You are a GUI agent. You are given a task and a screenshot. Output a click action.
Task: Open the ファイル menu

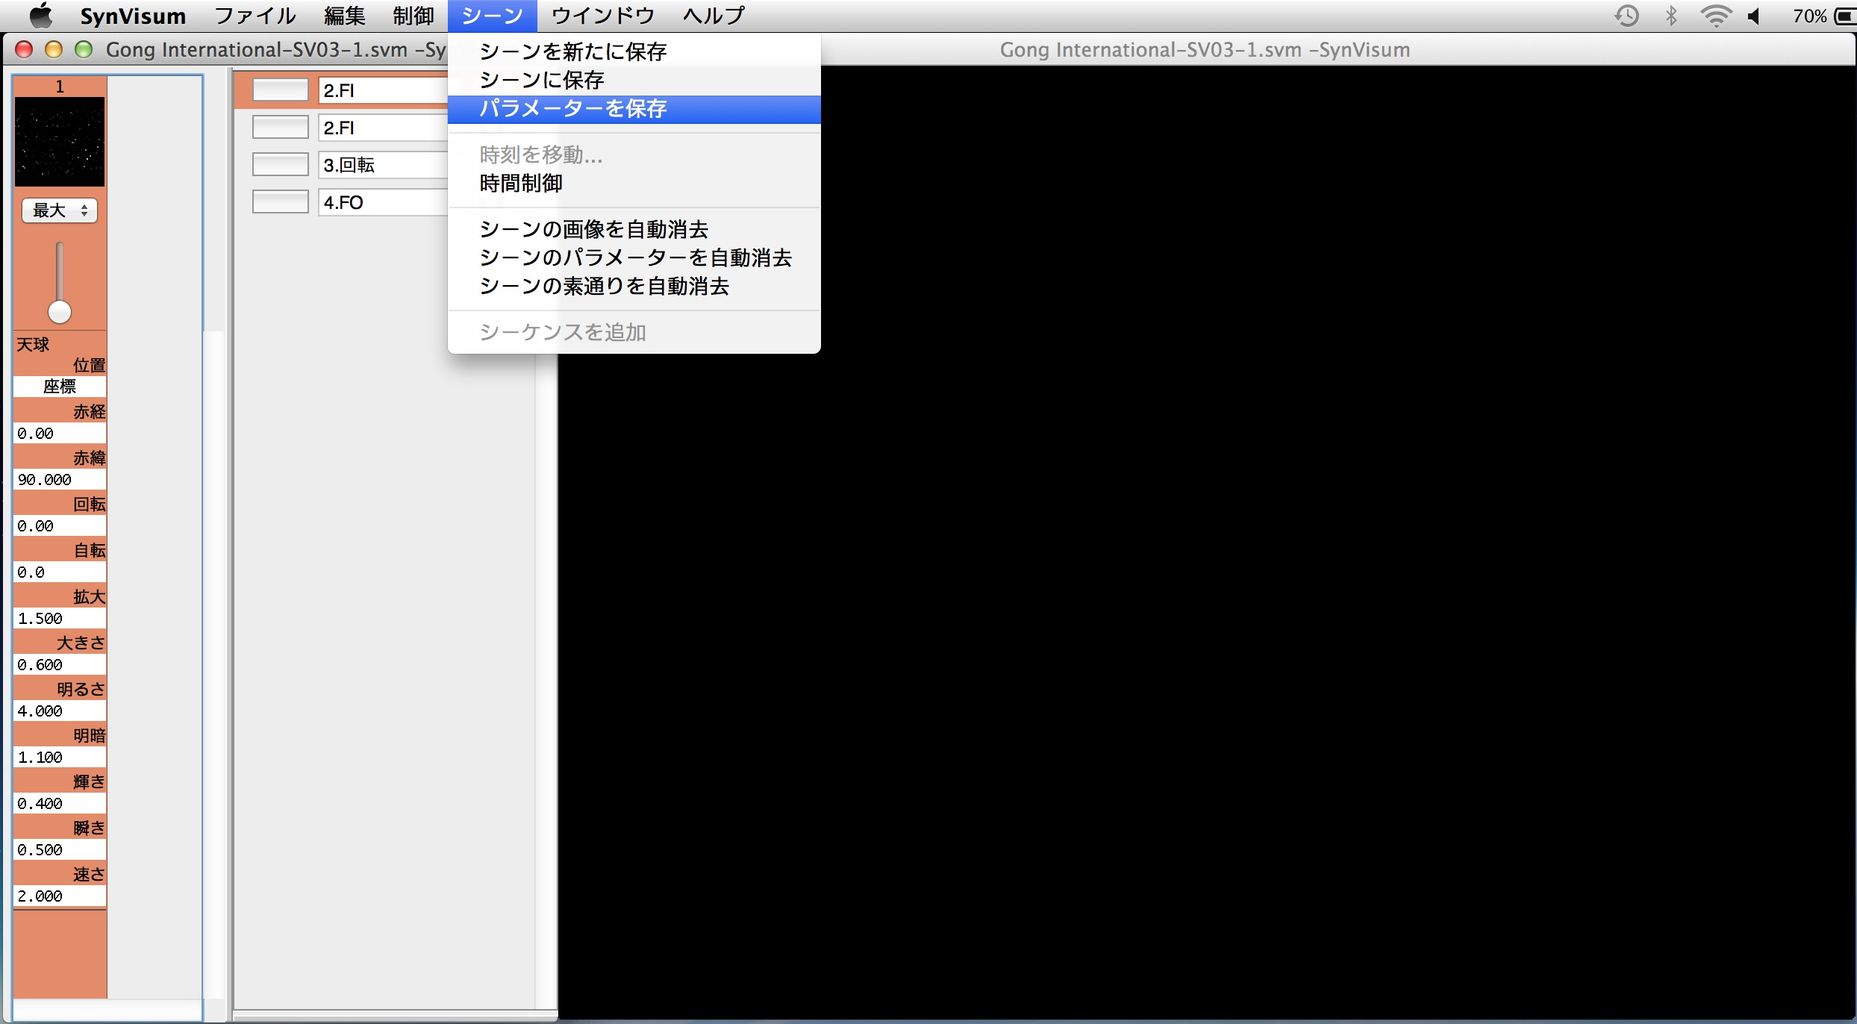[x=255, y=16]
